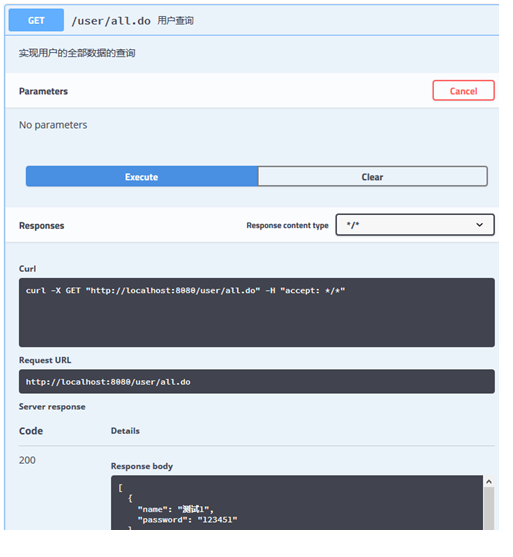Image resolution: width=513 pixels, height=557 pixels.
Task: Select the curl command text box
Action: point(256,313)
